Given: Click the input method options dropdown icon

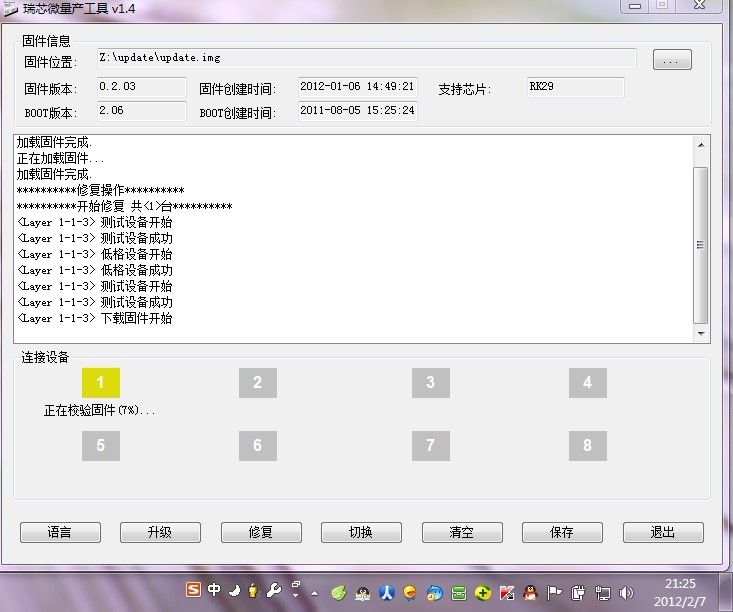Looking at the screenshot, I should click(295, 590).
